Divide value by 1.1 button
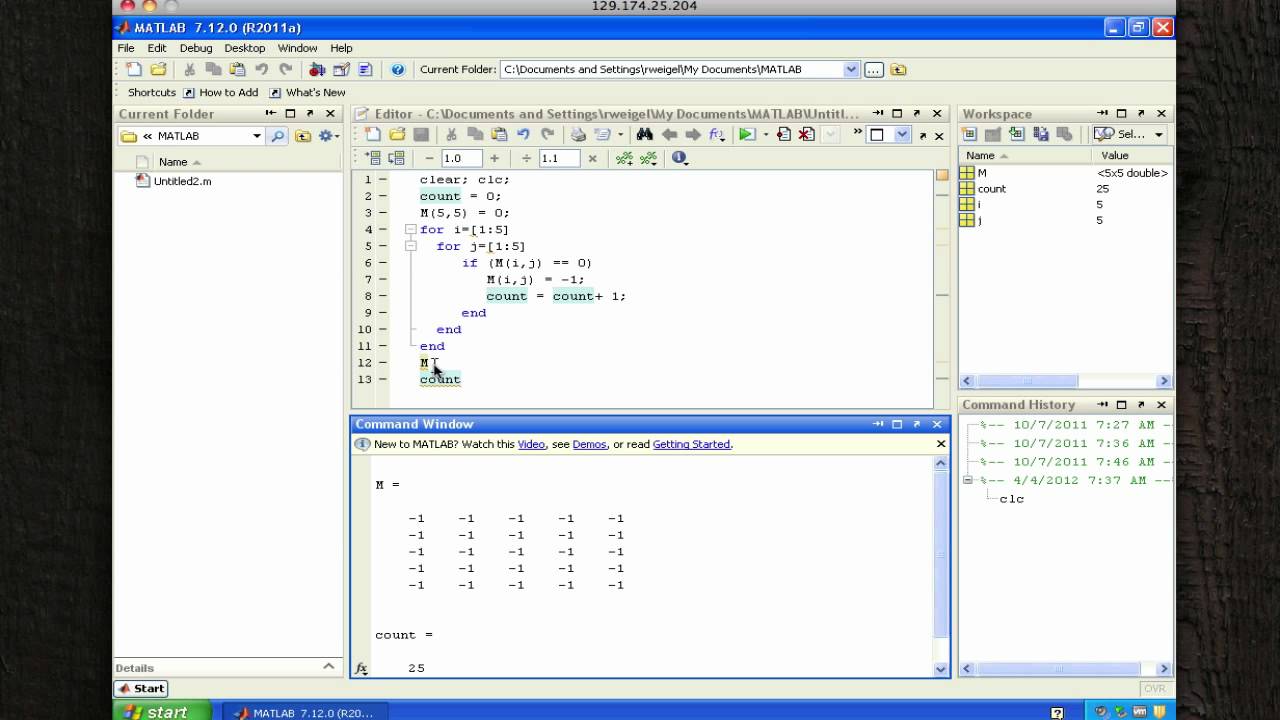1280x720 pixels. pyautogui.click(x=527, y=158)
